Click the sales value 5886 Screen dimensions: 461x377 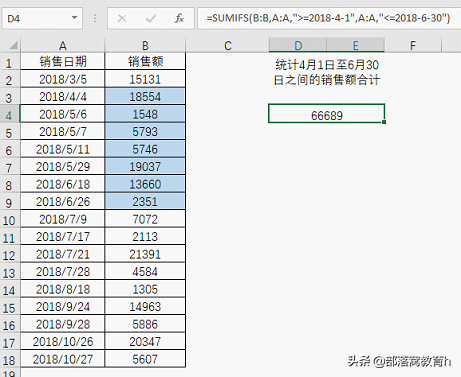[145, 324]
